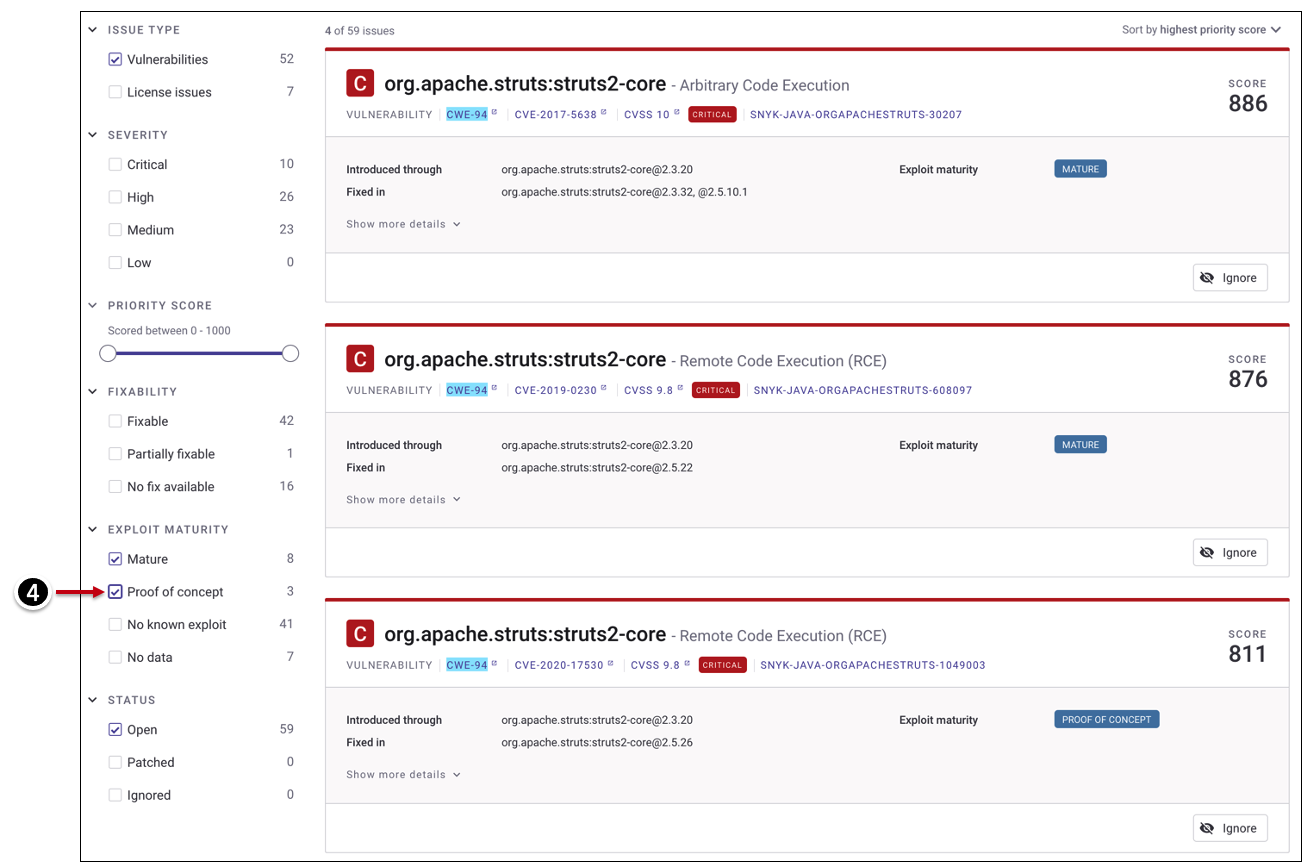Open SNYK-JAVA-ORGAPACHESTRUTS-608097 link
1306x868 pixels.
click(x=863, y=391)
